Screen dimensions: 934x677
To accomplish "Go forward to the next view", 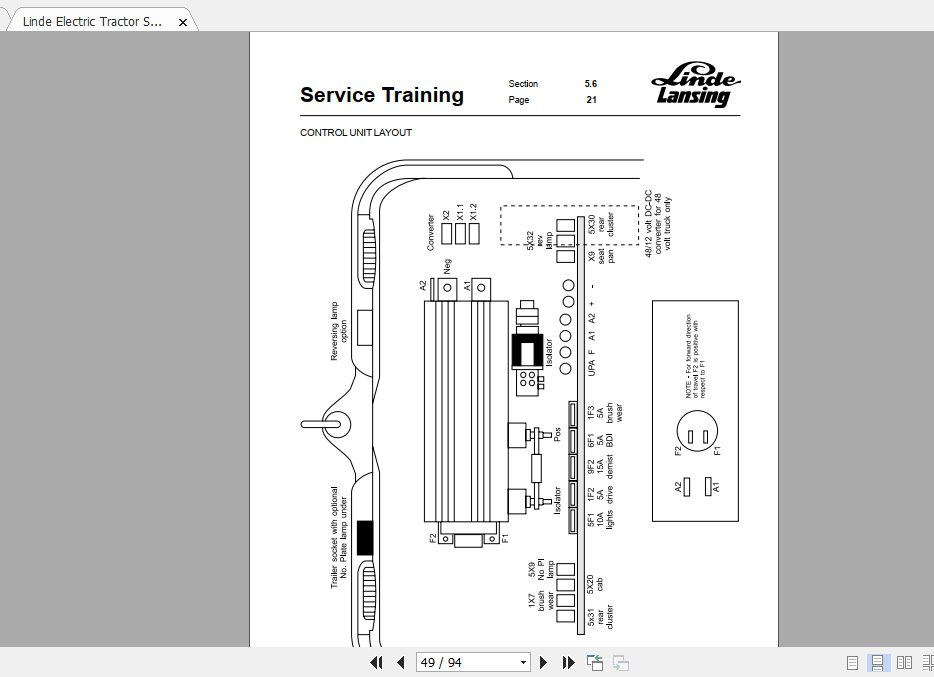I will pyautogui.click(x=621, y=662).
